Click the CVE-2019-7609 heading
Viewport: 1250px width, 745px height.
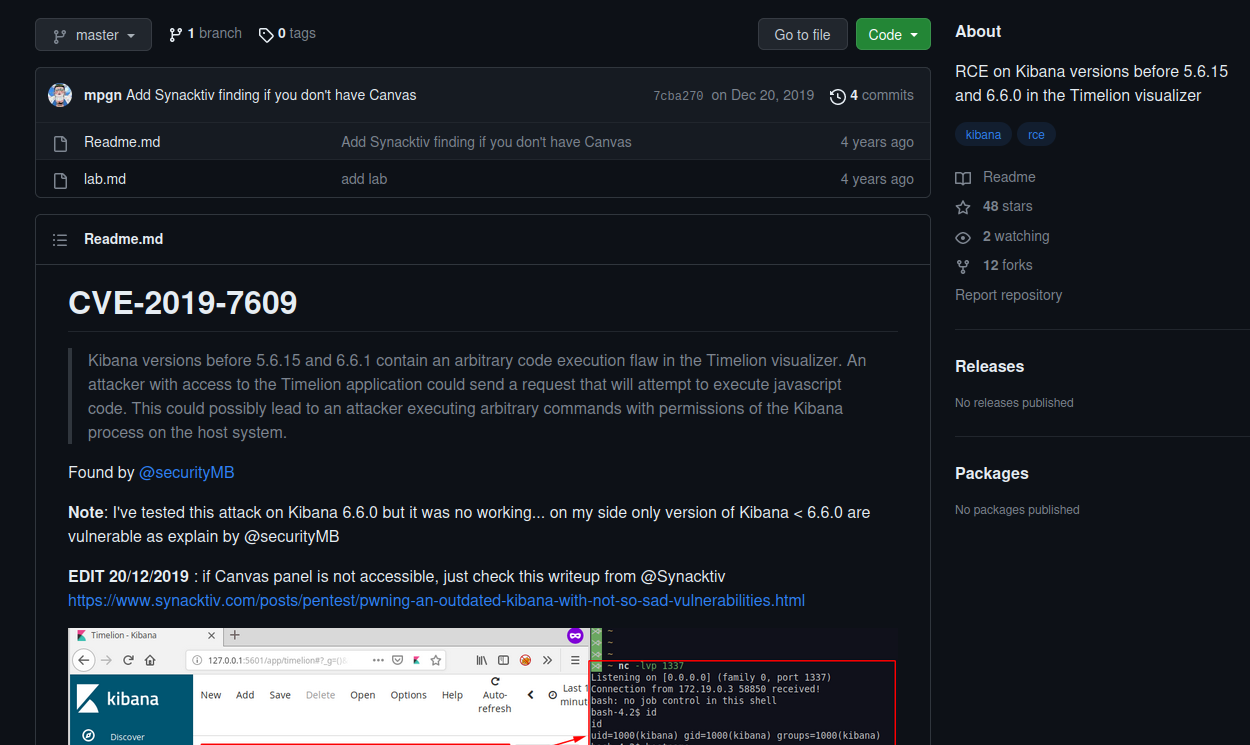click(183, 302)
